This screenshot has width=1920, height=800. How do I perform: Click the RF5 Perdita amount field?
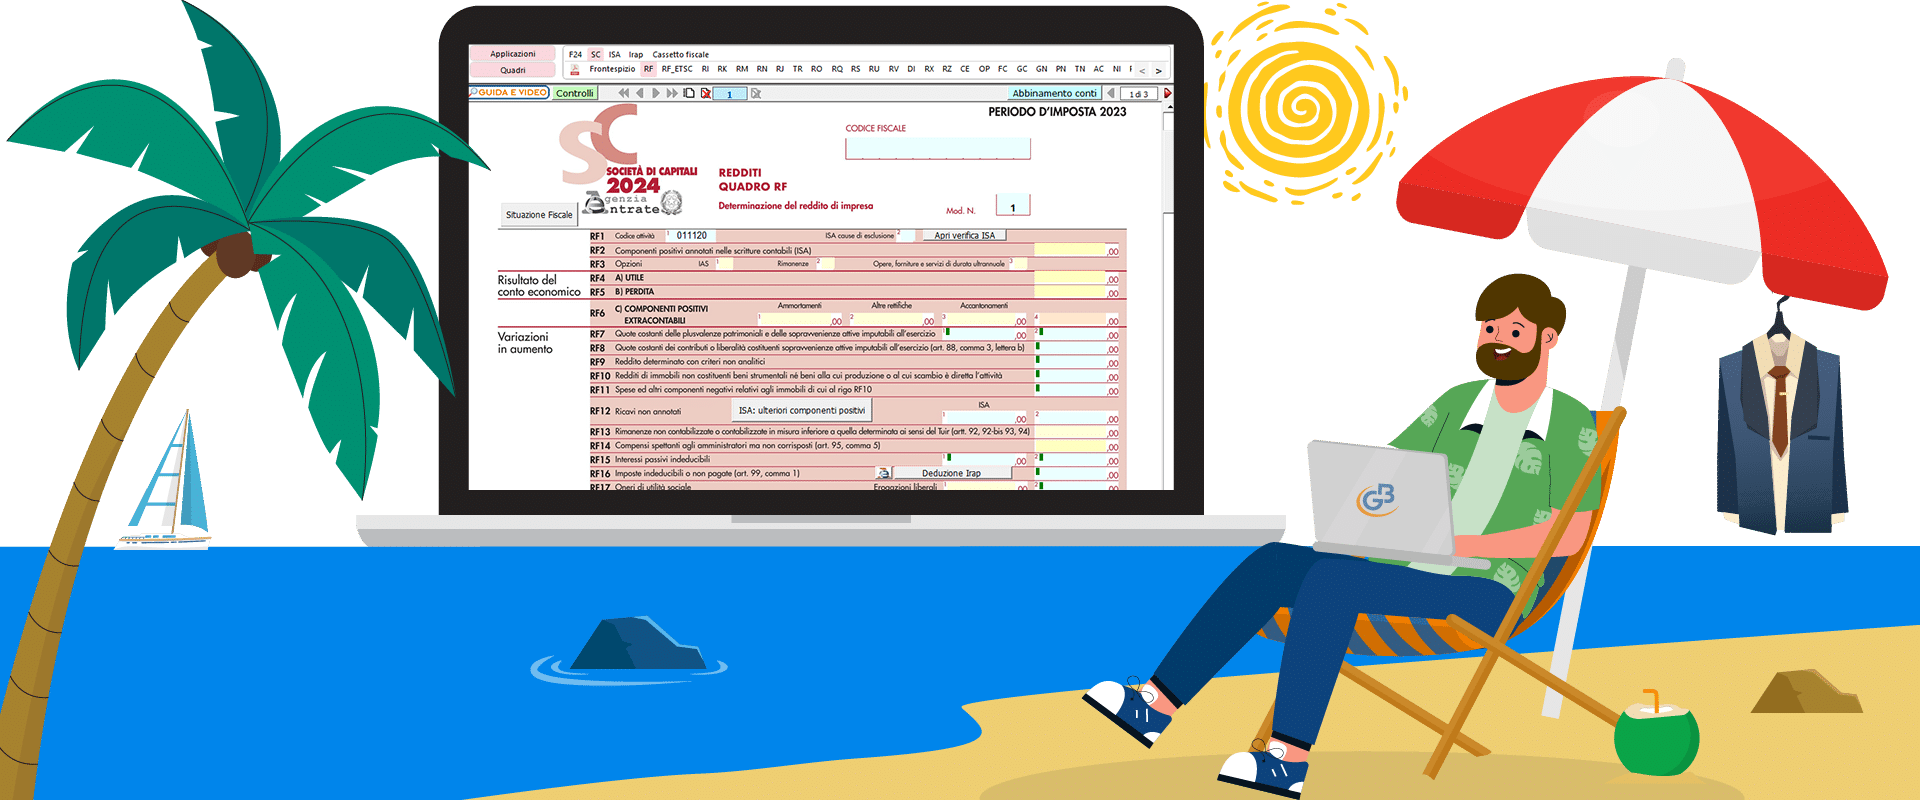pyautogui.click(x=1069, y=292)
